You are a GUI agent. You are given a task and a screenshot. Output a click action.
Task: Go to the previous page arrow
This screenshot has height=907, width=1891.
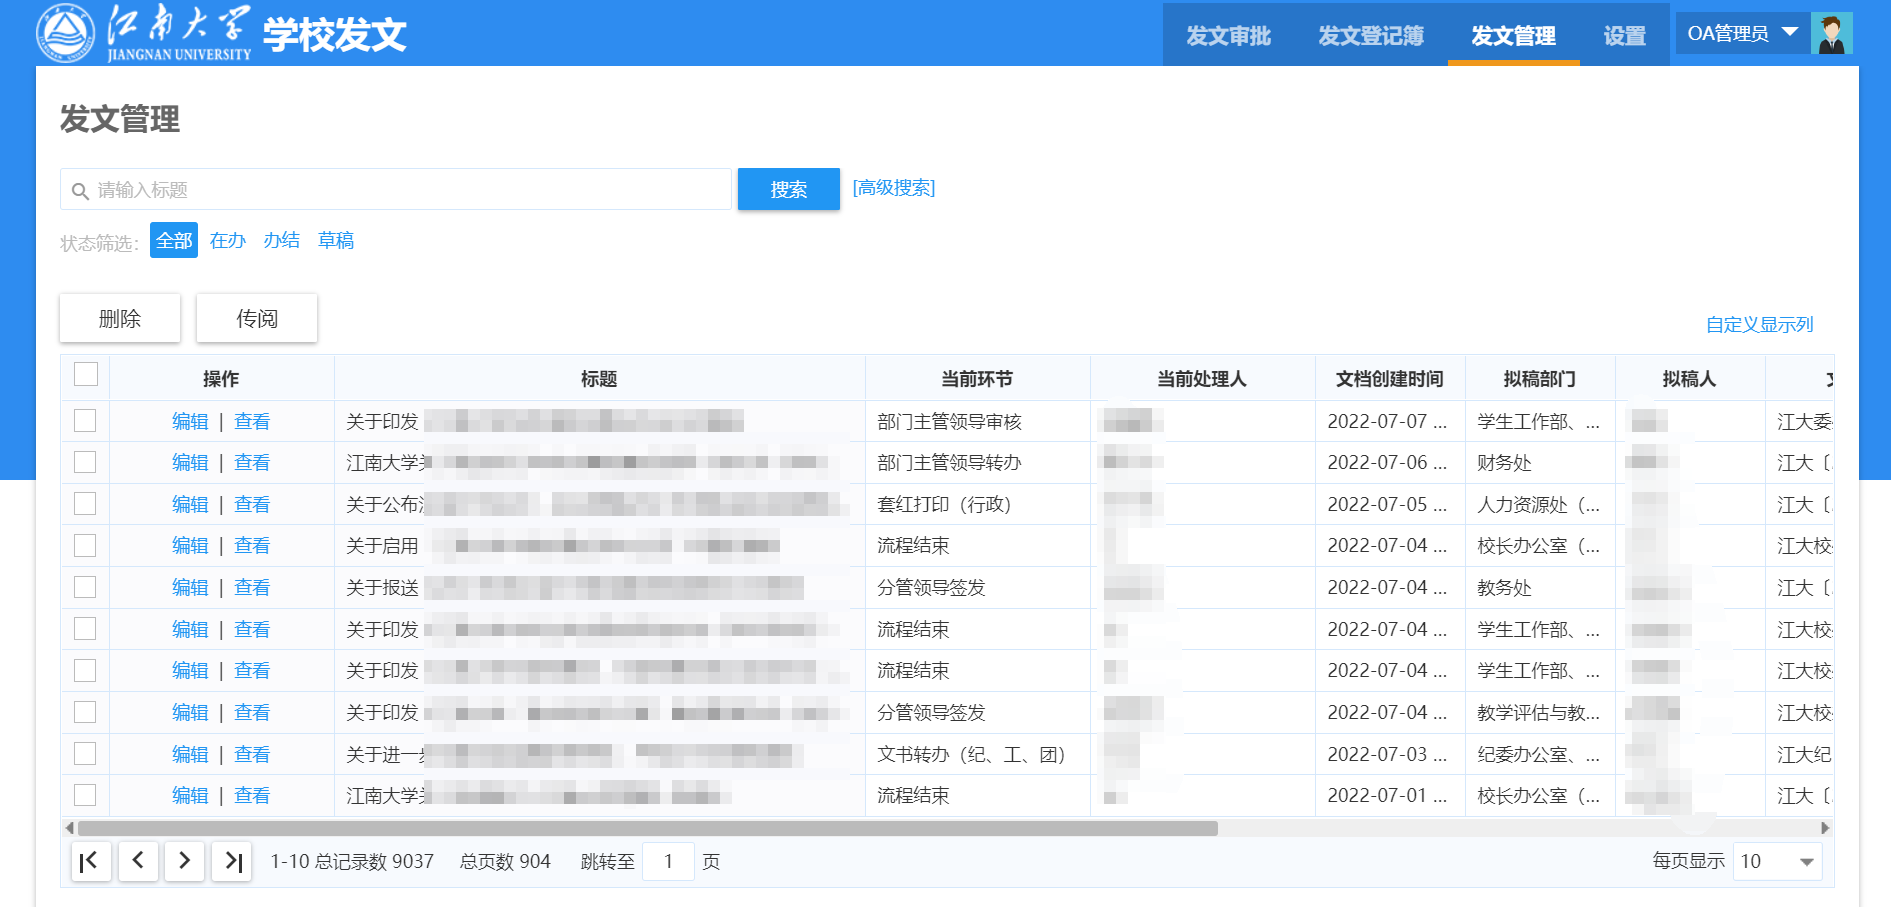point(138,861)
